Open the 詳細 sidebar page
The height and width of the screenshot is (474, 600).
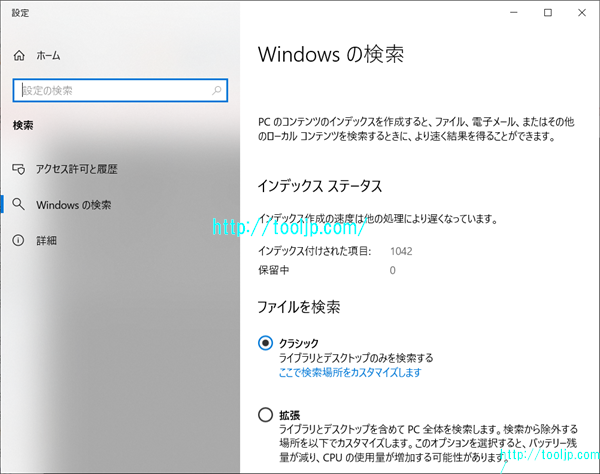[46, 241]
